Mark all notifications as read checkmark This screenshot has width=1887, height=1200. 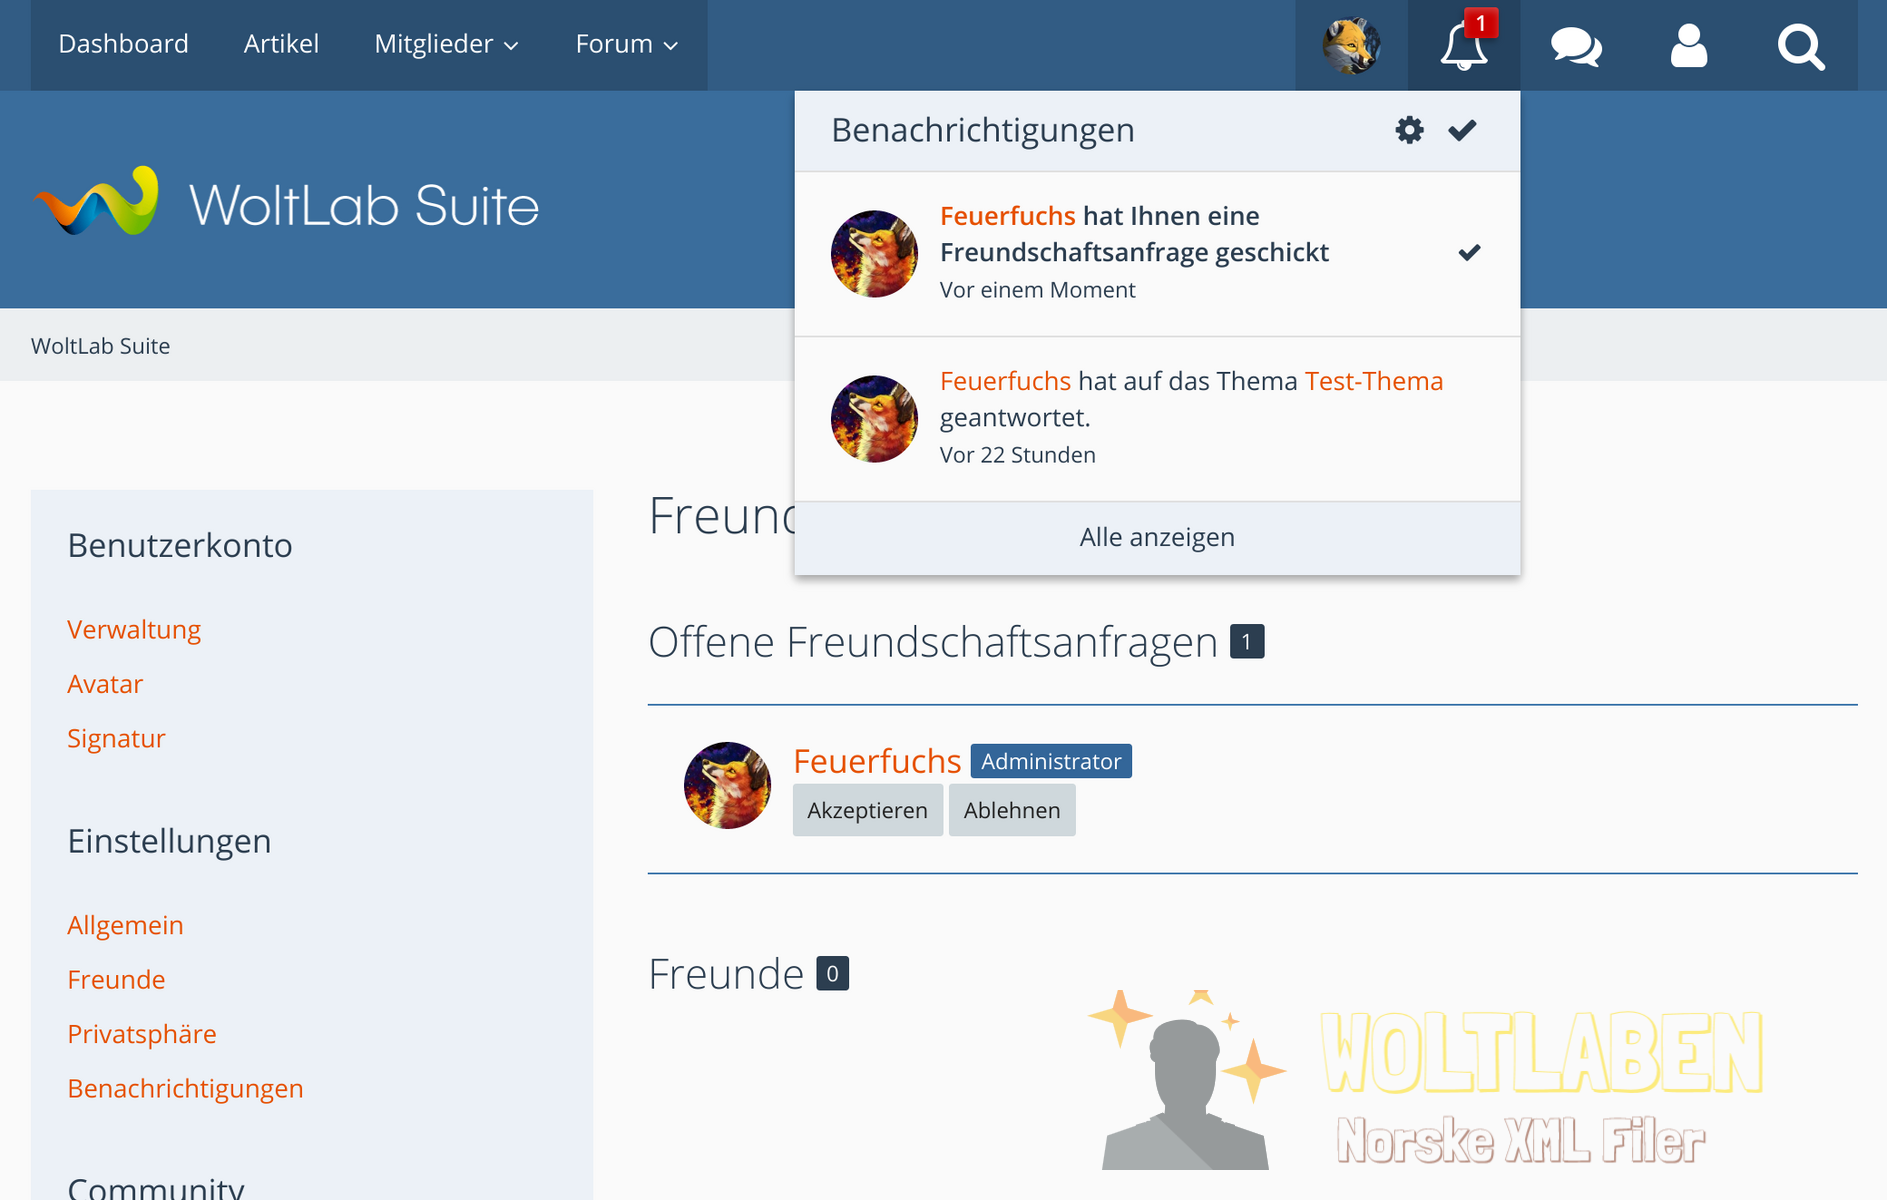point(1462,130)
